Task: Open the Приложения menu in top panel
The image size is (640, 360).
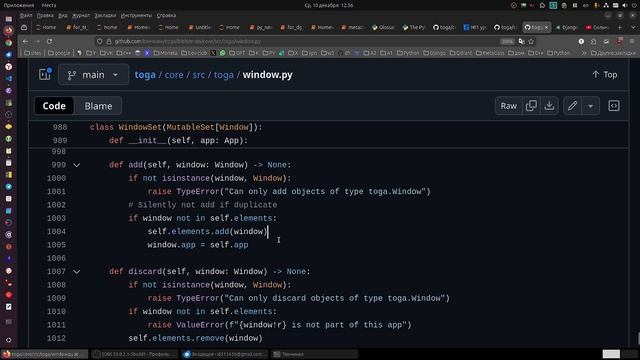Action: (19, 5)
